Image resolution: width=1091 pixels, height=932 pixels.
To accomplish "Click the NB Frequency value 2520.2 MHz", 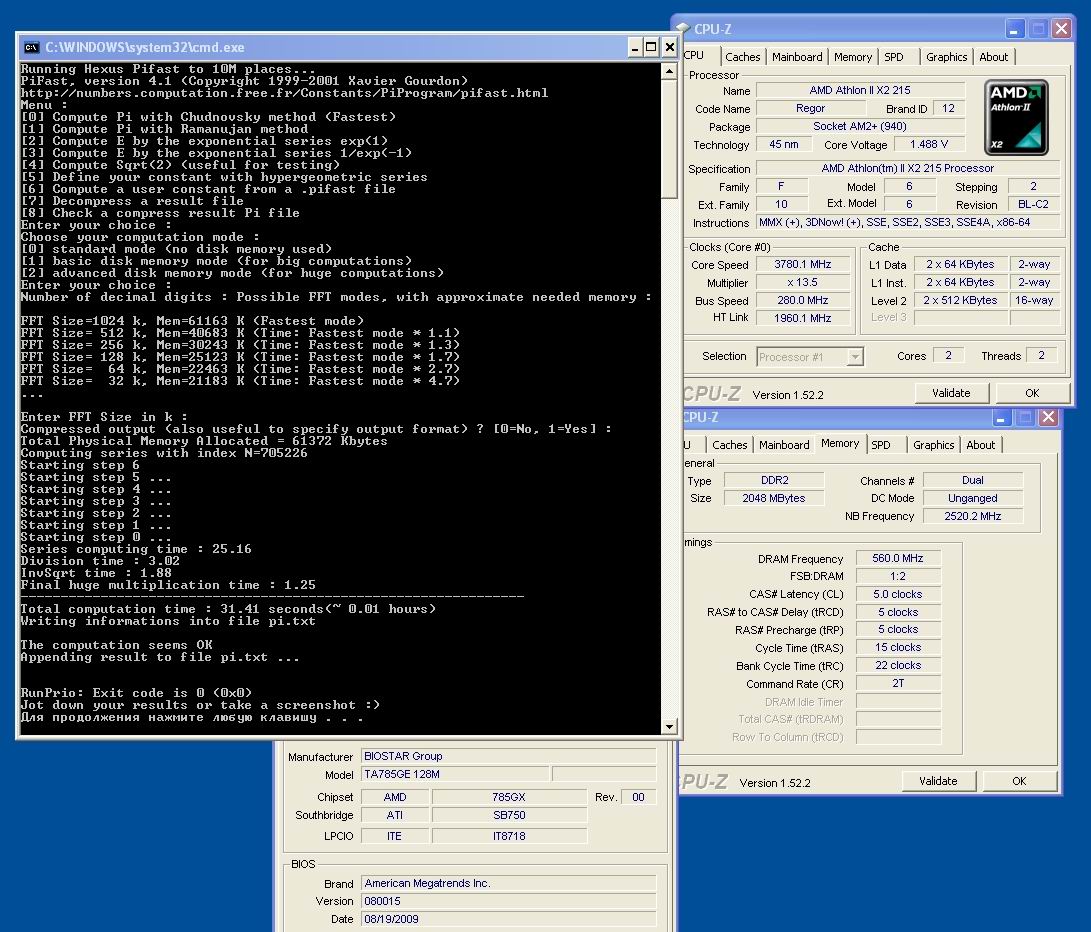I will tap(973, 516).
